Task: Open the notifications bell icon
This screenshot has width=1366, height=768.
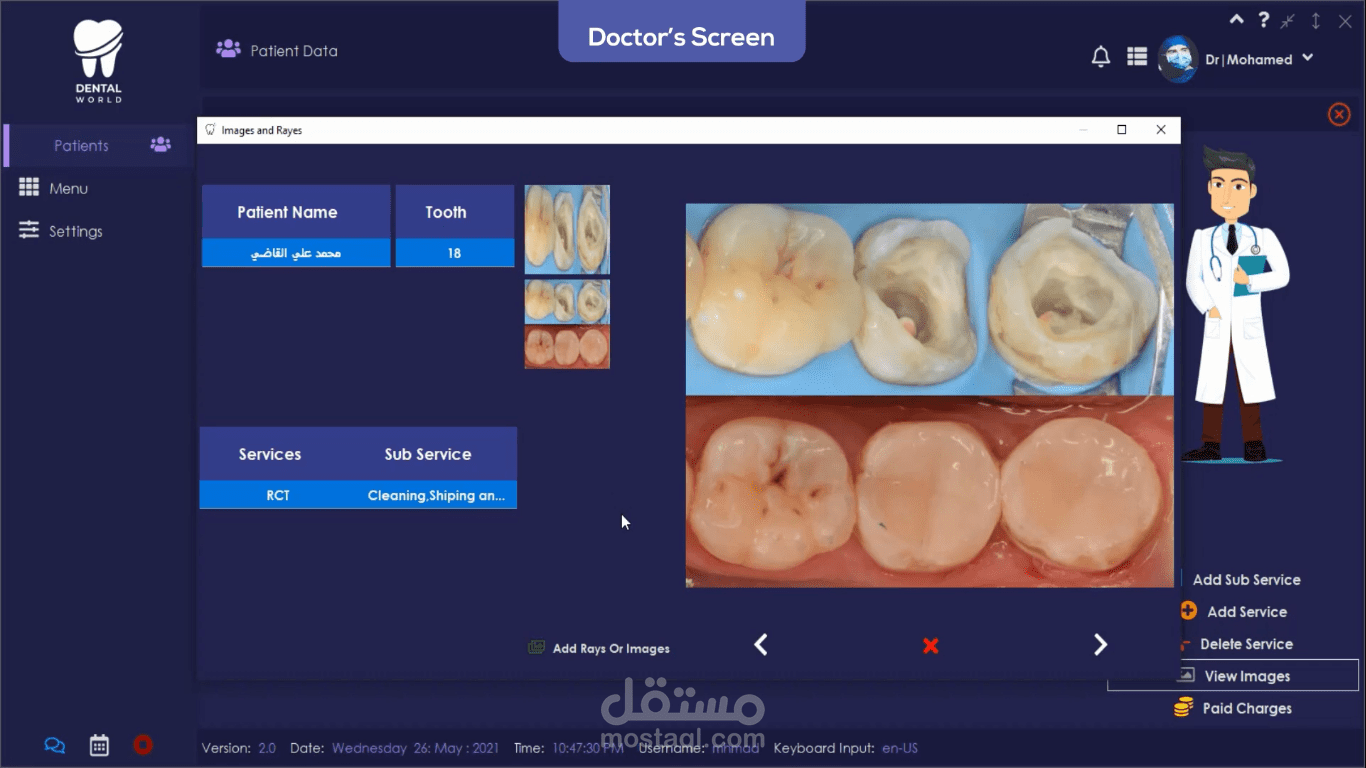Action: point(1100,57)
